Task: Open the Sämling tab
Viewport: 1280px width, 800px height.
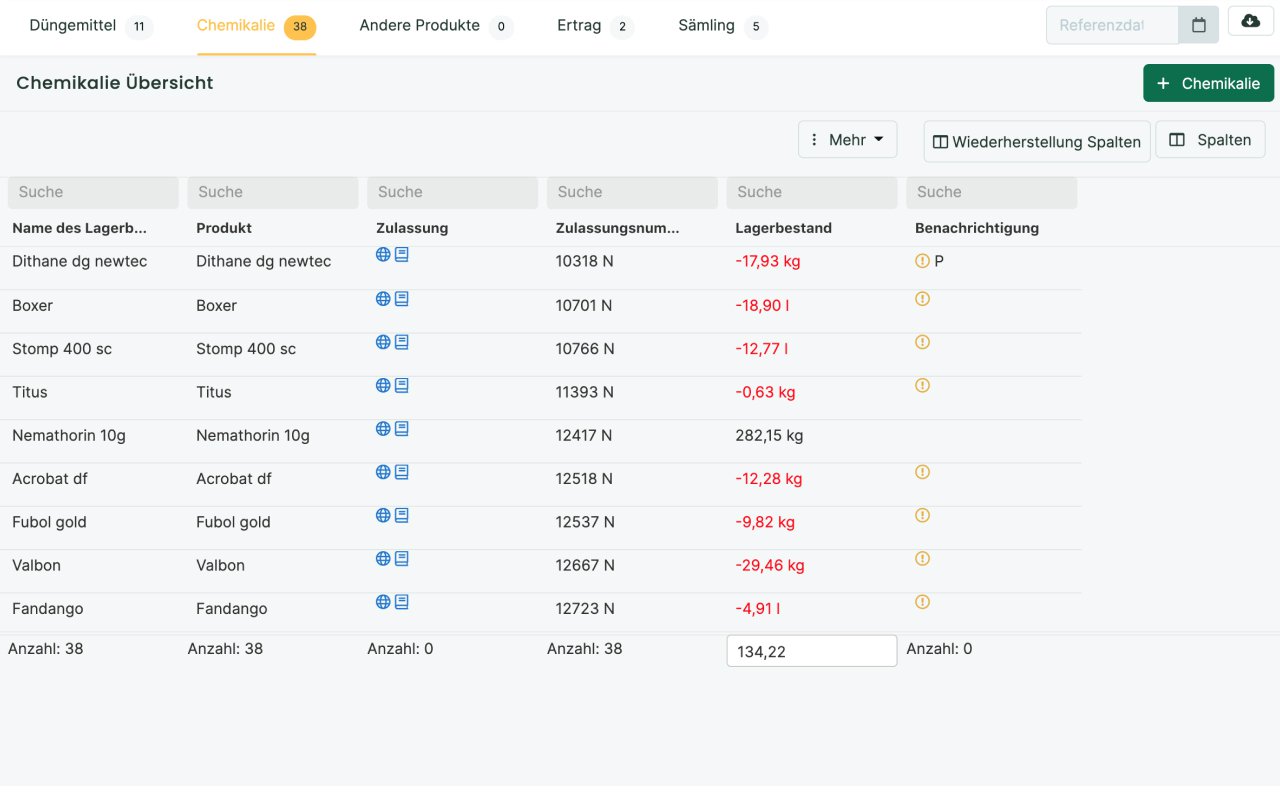Action: (722, 26)
